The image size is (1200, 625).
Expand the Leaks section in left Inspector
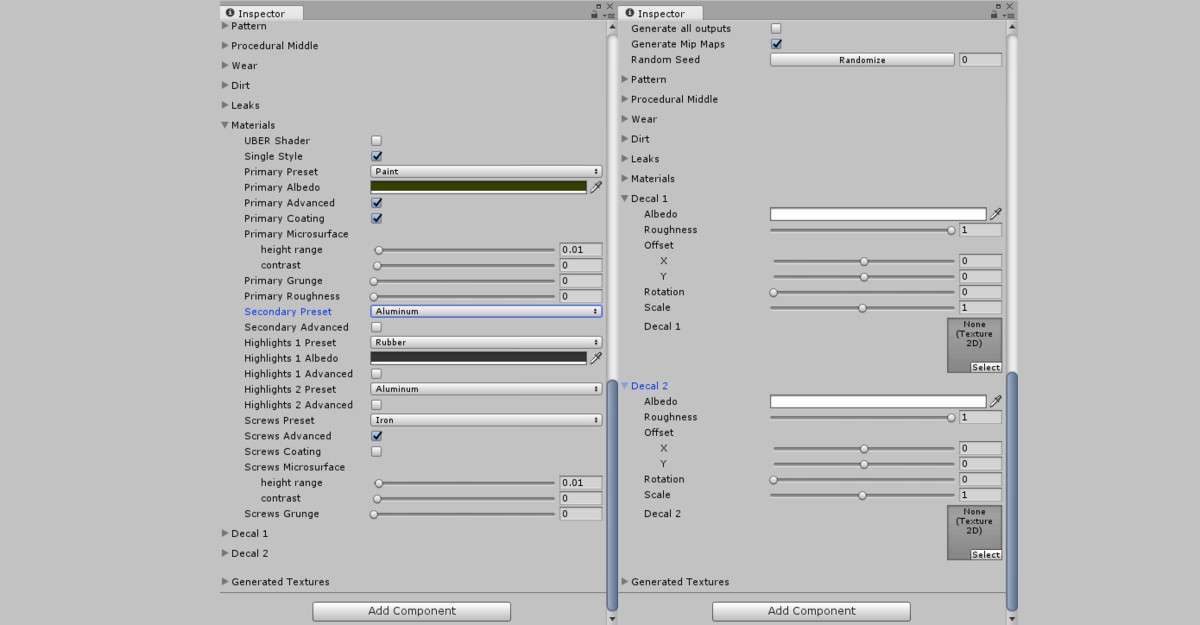225,105
